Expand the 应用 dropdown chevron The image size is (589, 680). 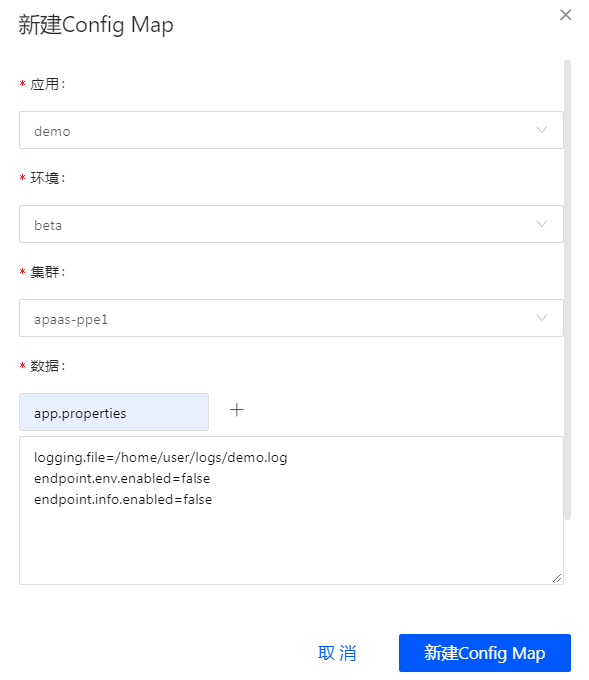(x=541, y=130)
